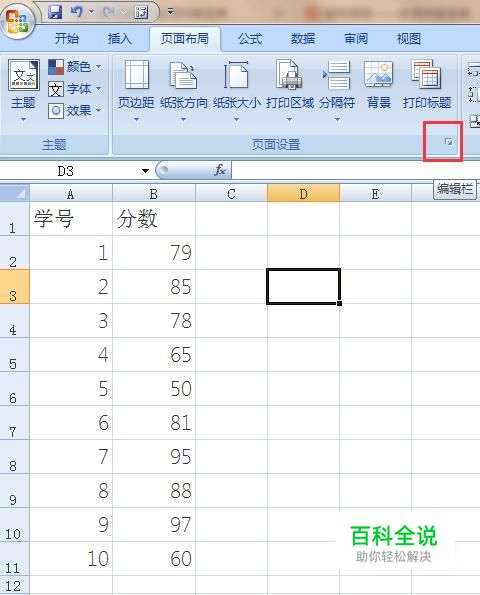
Task: Select row 3 header
Action: tap(14, 287)
